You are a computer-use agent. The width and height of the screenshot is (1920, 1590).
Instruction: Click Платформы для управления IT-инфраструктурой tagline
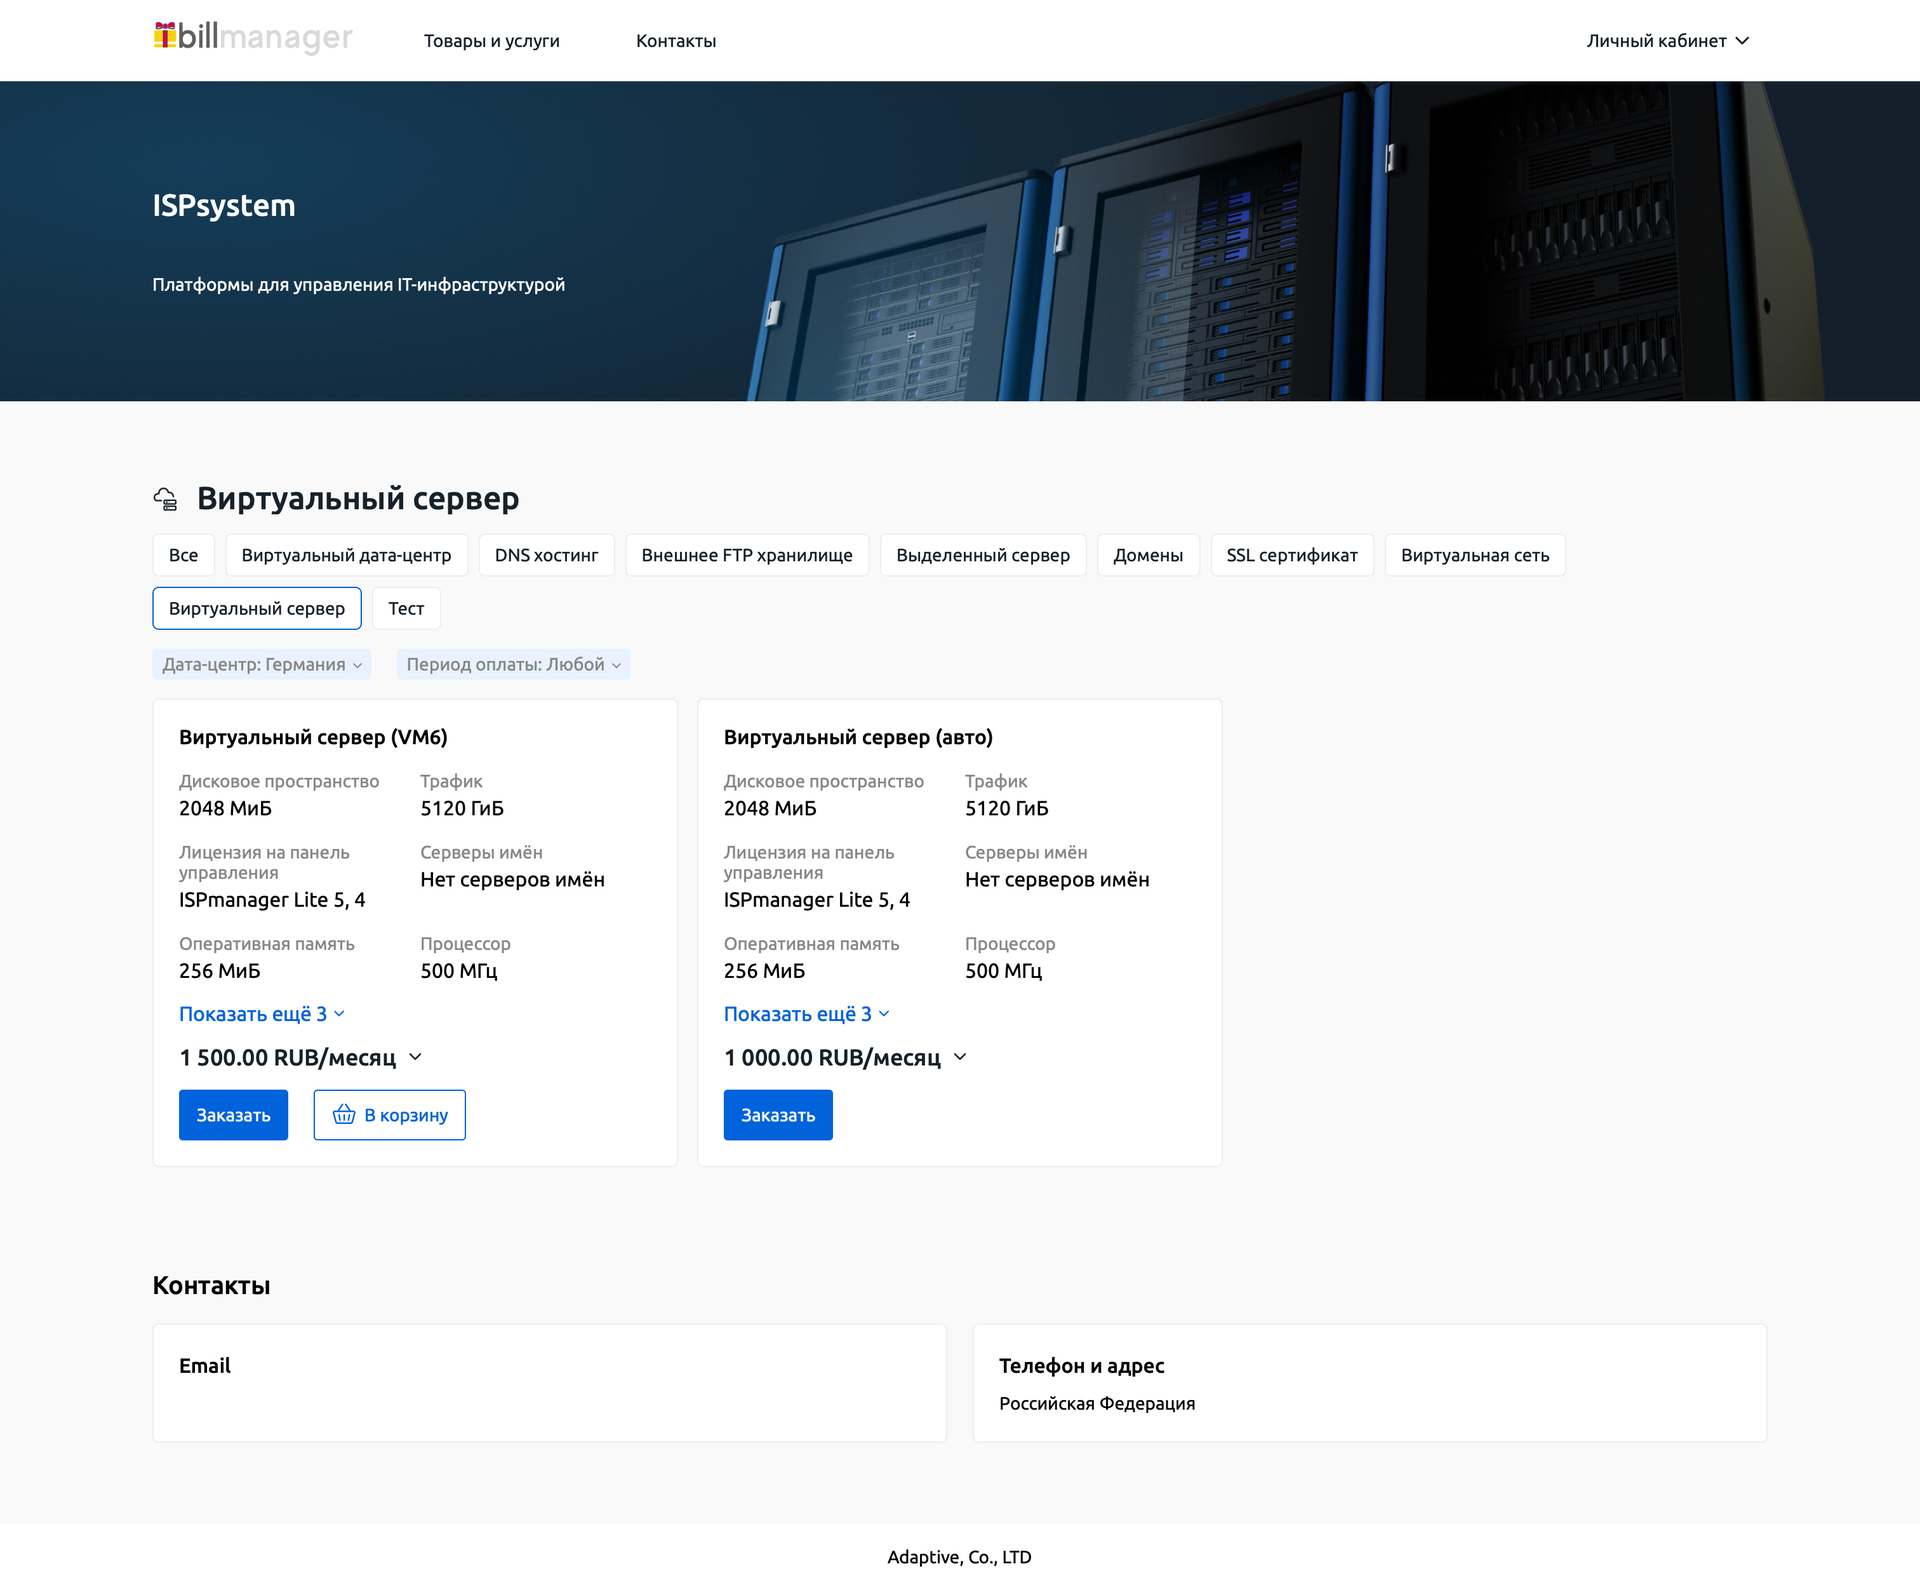[x=359, y=285]
